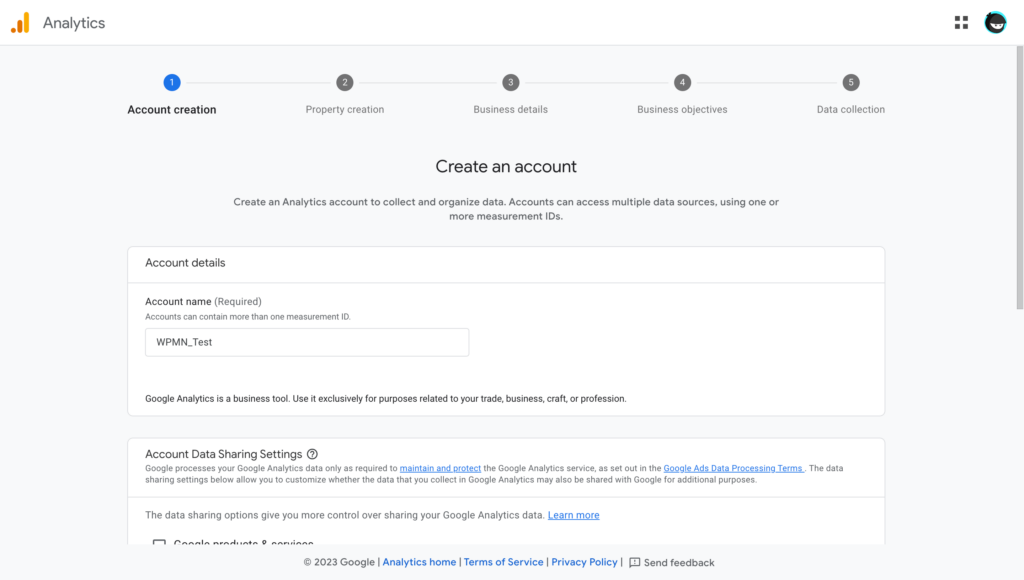The height and width of the screenshot is (580, 1024).
Task: Click the step 4 circle for Business objectives
Action: pyautogui.click(x=682, y=83)
